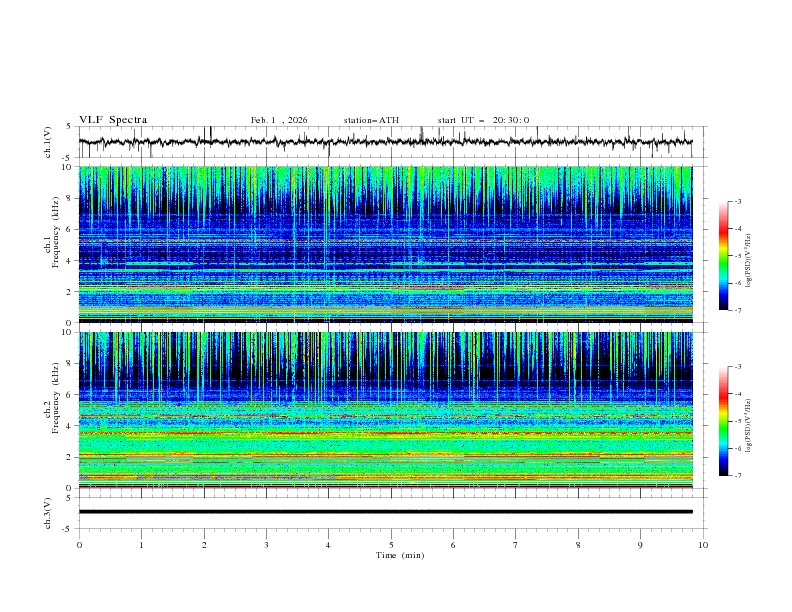The width and height of the screenshot is (792, 612).
Task: Click time axis tick label "1"
Action: tap(141, 545)
